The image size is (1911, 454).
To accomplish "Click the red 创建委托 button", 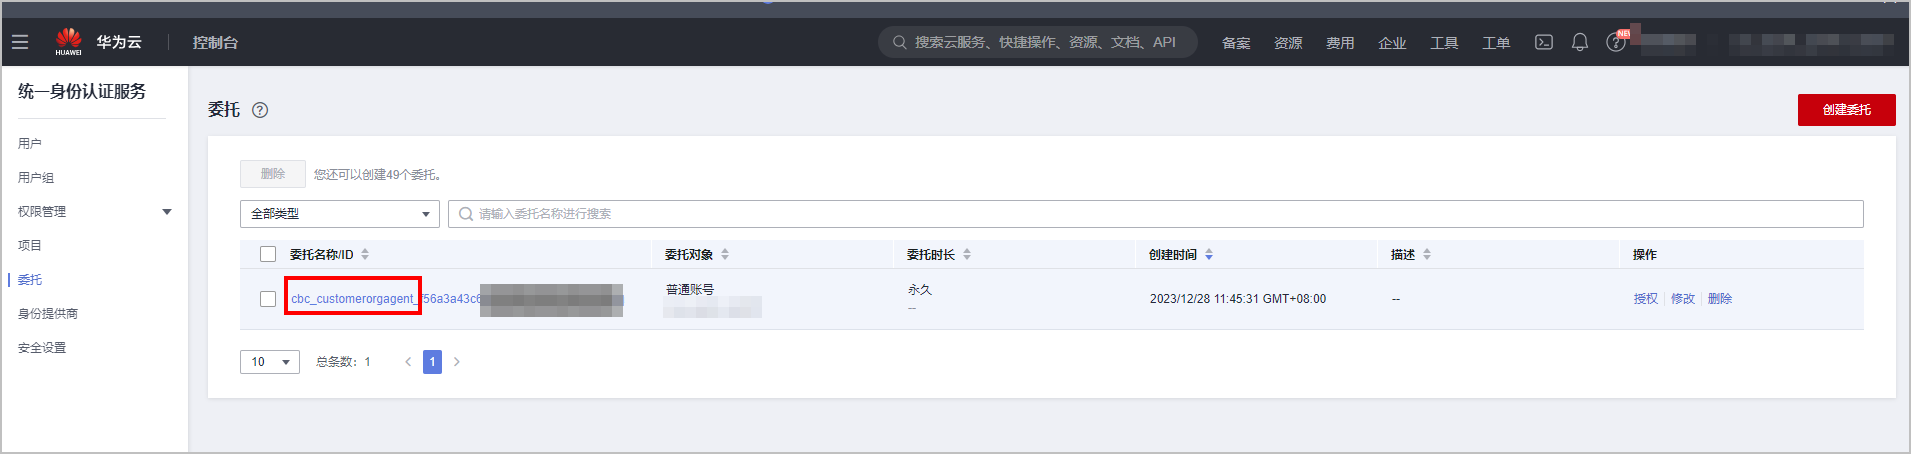I will pyautogui.click(x=1846, y=110).
